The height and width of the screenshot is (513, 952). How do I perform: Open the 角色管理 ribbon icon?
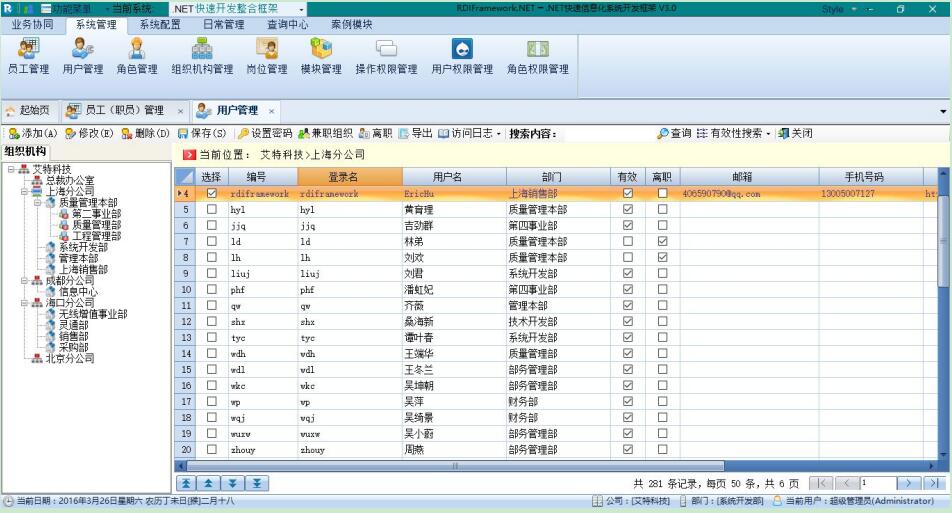(137, 55)
